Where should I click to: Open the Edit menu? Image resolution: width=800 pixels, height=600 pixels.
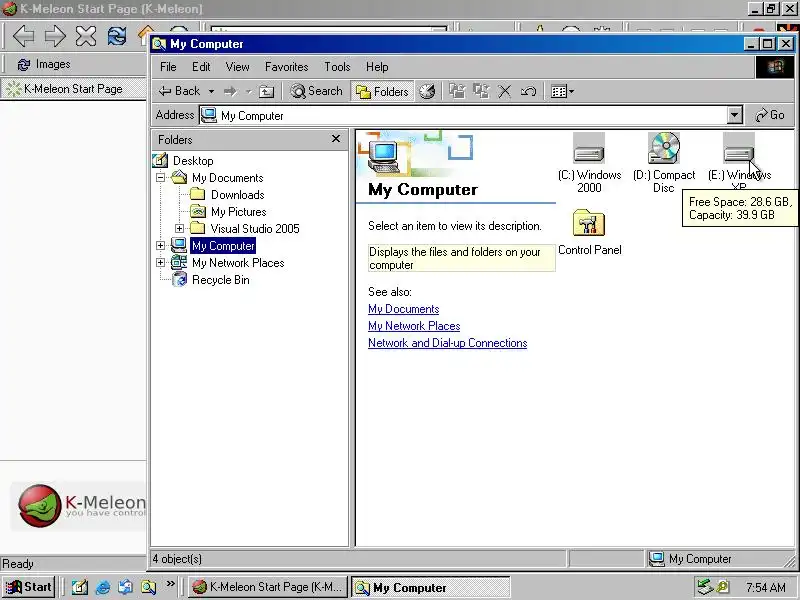(x=201, y=67)
